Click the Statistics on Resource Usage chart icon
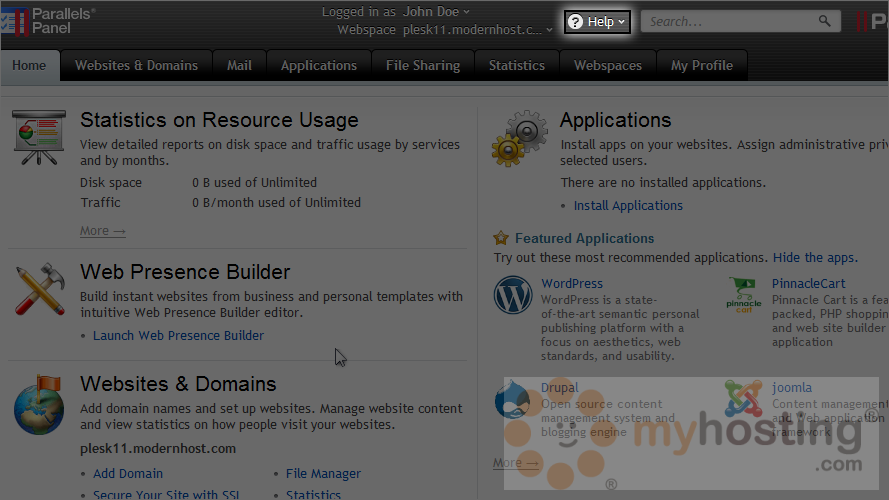 click(x=39, y=137)
